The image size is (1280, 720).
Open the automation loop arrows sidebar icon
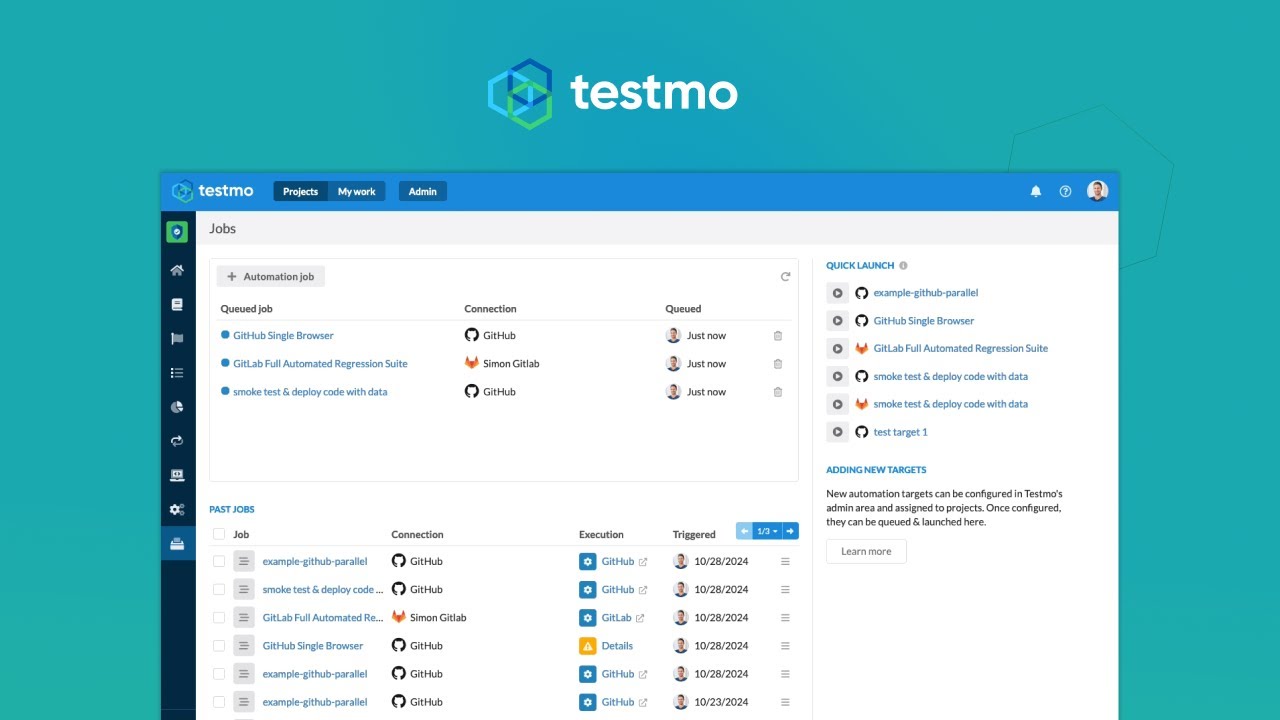pyautogui.click(x=177, y=441)
